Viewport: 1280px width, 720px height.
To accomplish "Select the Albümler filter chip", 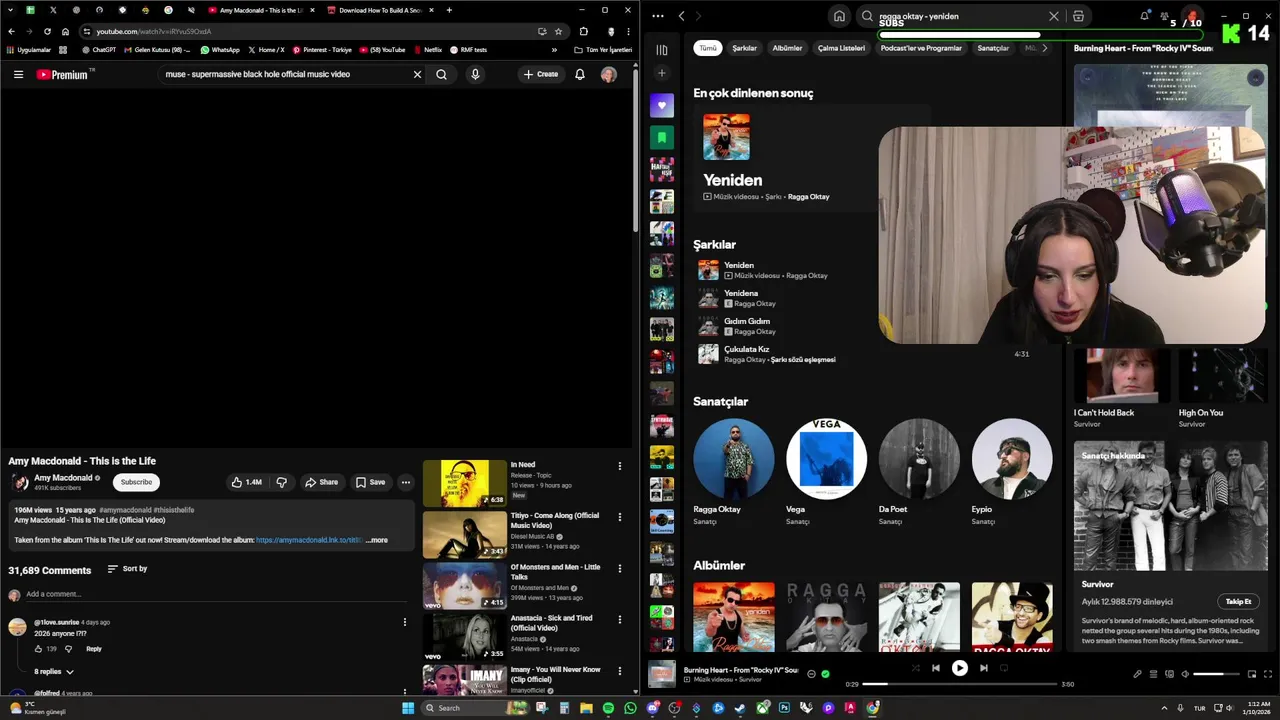I will tap(787, 48).
